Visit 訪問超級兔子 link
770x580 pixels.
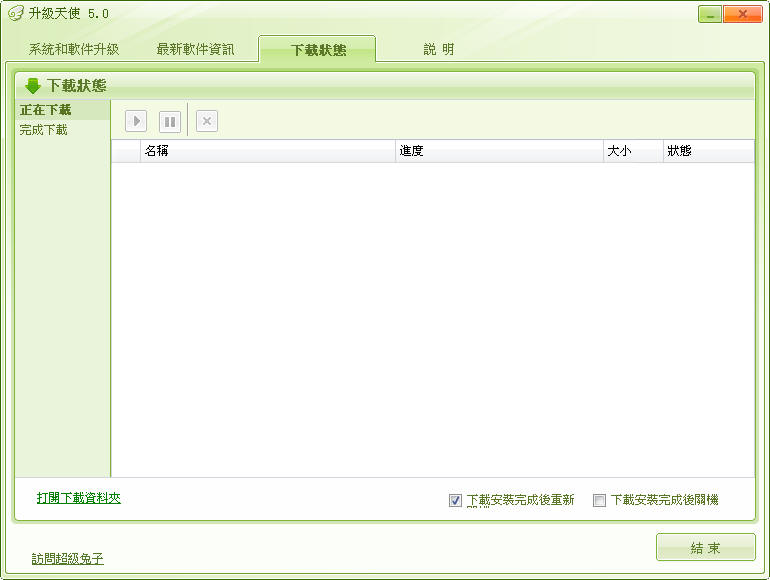click(x=68, y=558)
